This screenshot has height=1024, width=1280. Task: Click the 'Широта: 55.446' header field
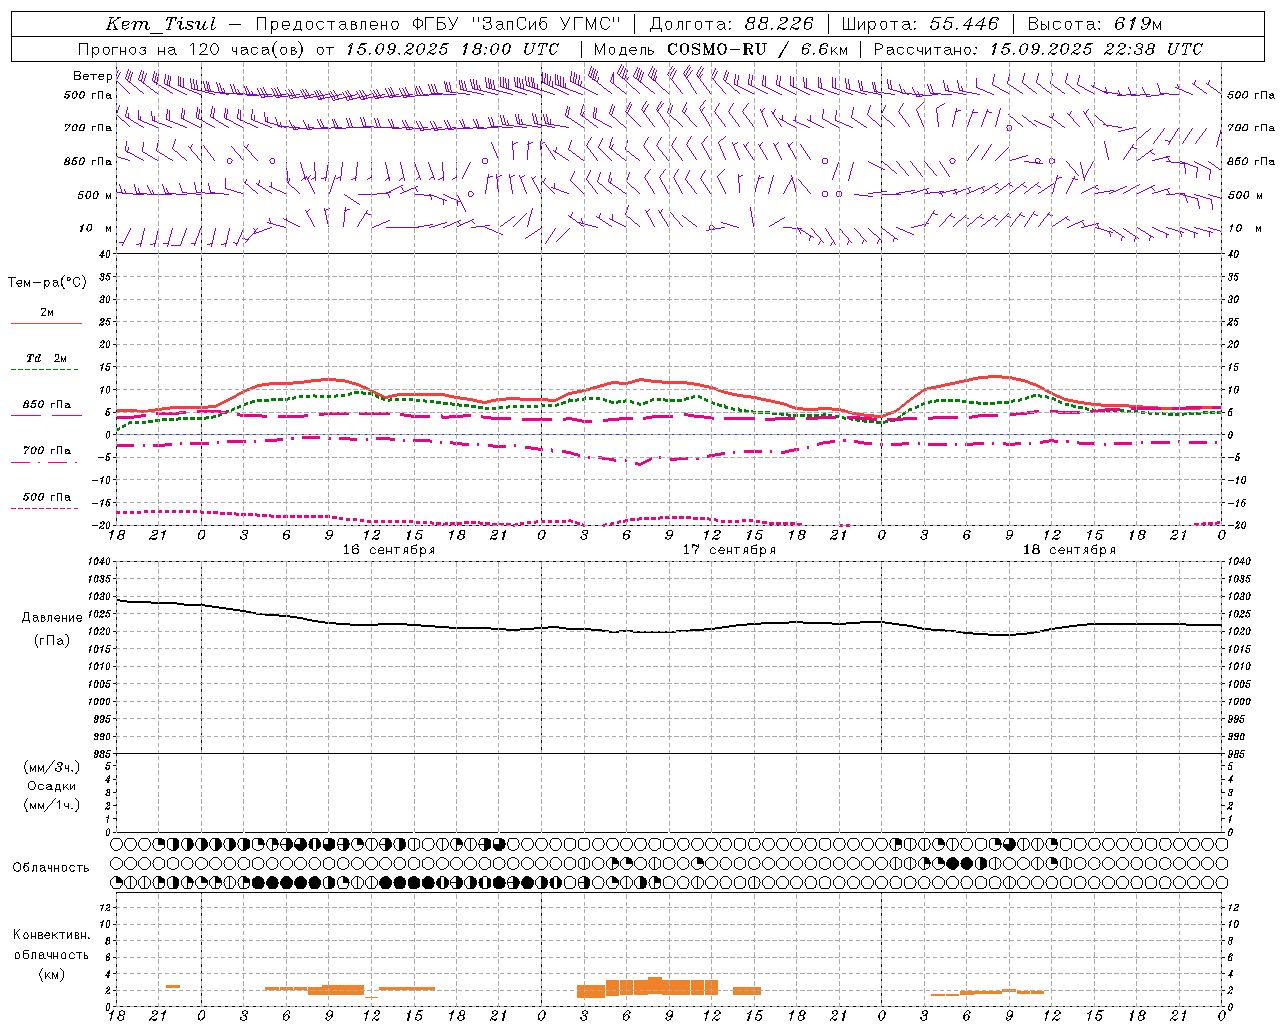tap(920, 24)
